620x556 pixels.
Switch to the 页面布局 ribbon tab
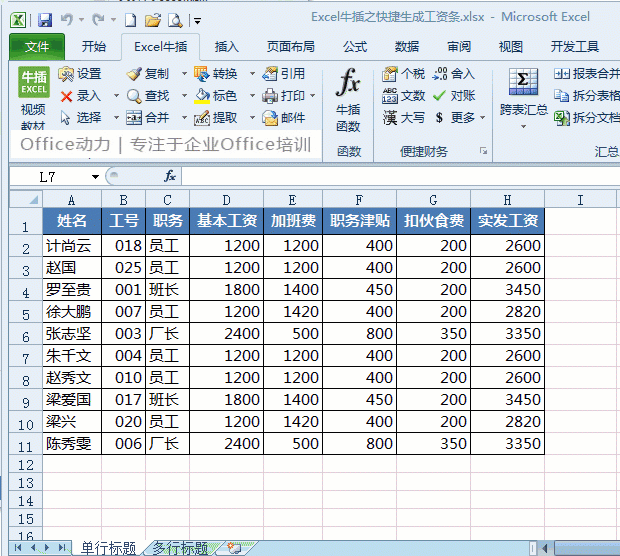291,47
